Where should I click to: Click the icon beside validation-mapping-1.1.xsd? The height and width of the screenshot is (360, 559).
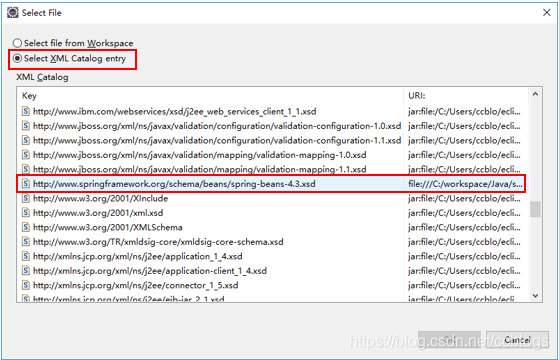[x=26, y=169]
